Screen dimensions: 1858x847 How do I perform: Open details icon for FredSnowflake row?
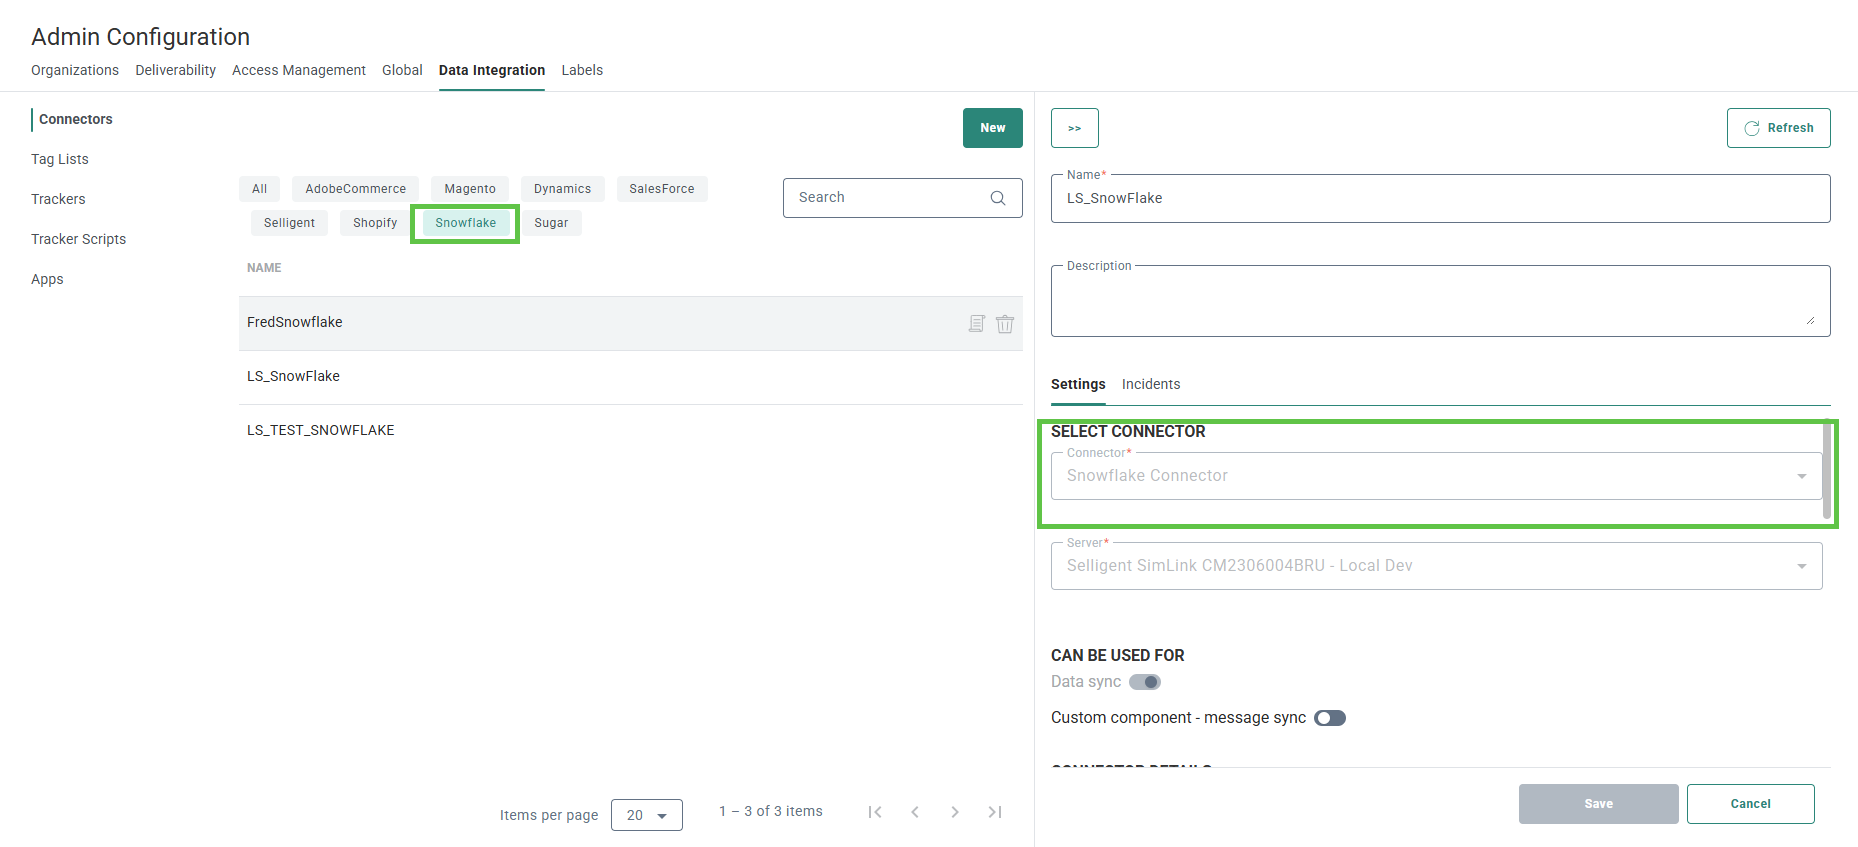coord(976,324)
